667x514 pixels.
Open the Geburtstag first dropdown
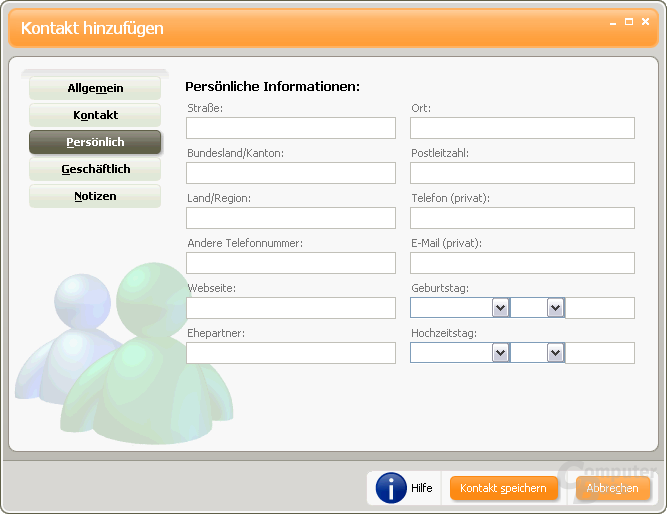(501, 308)
